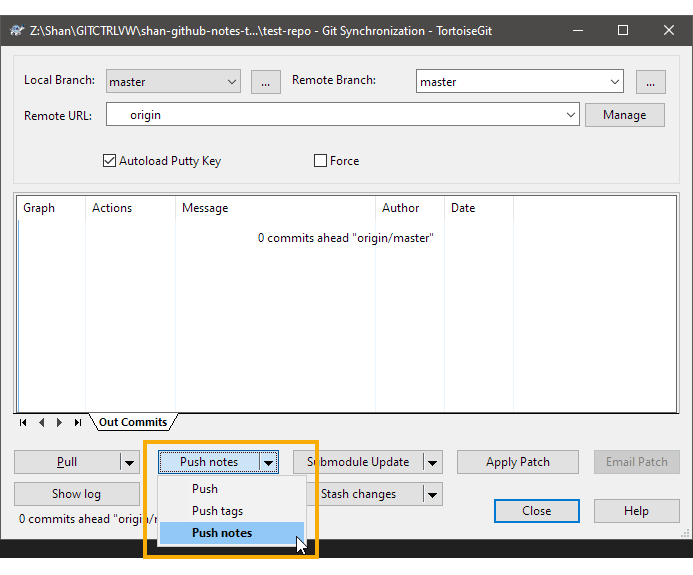Click the Manage remotes button

[x=624, y=115]
